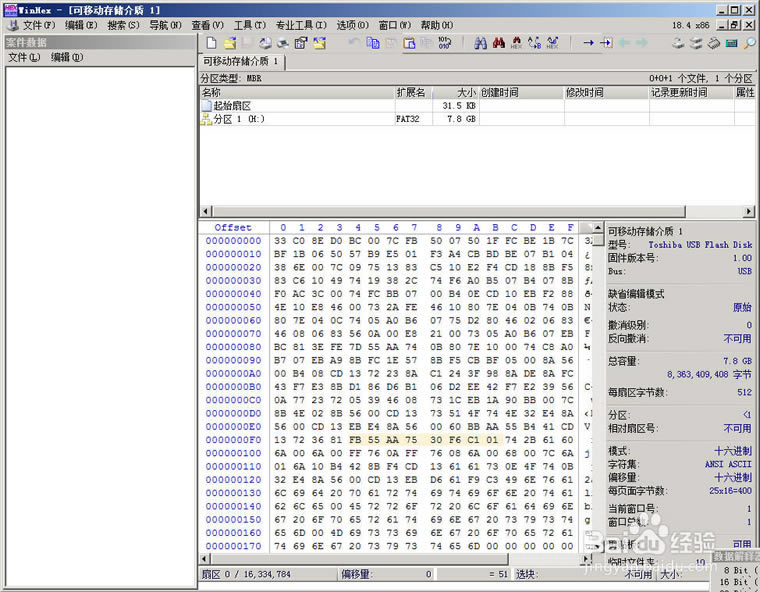
Task: Sort the list by the 大小 column header
Action: (465, 92)
